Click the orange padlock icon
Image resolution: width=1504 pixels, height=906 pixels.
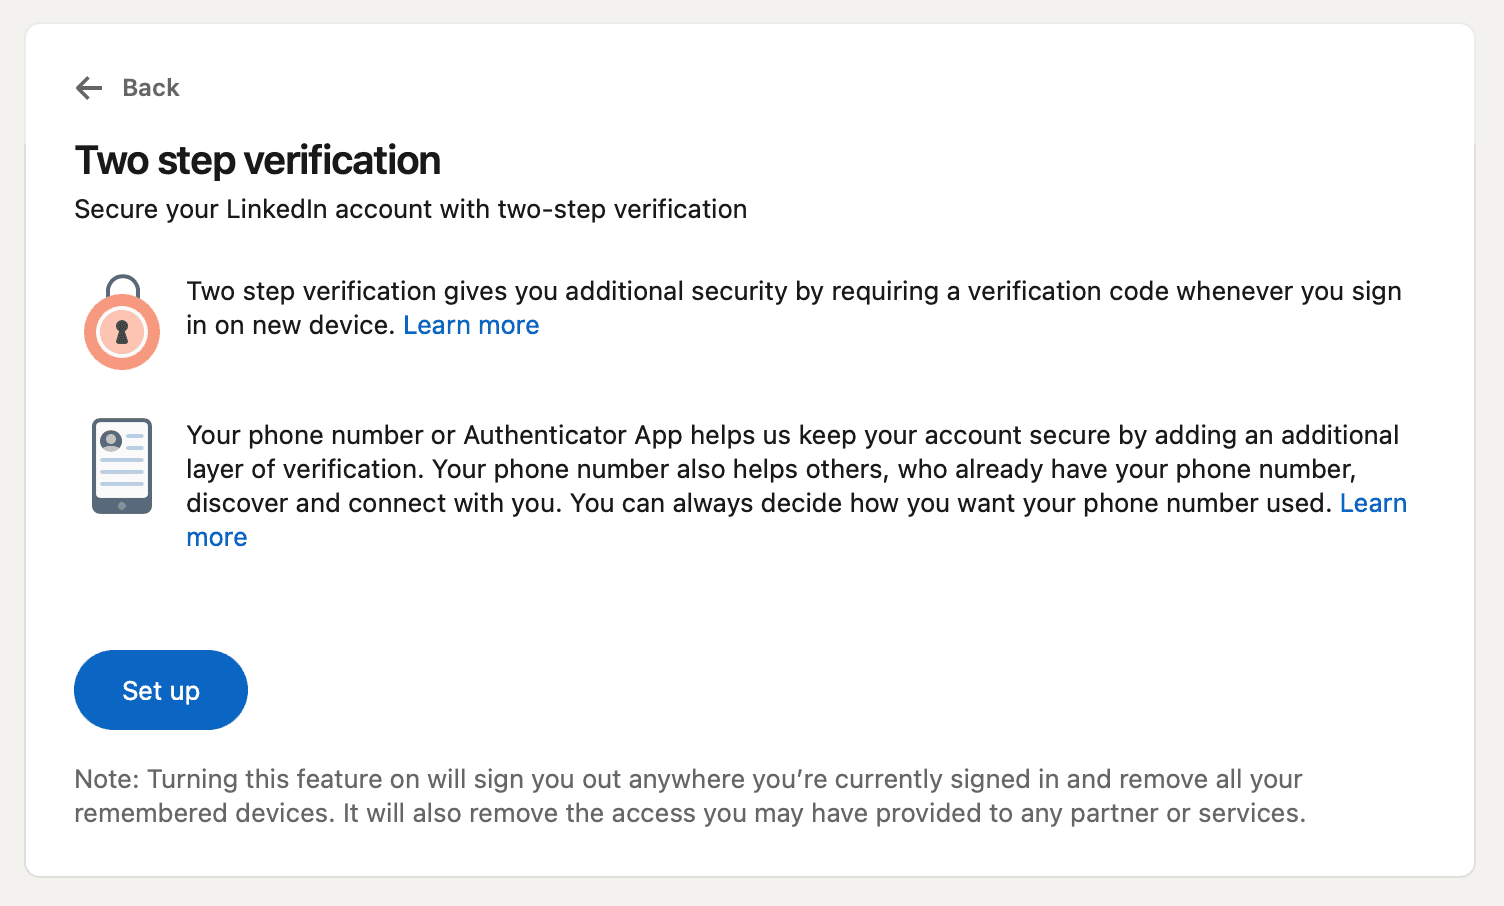(122, 322)
